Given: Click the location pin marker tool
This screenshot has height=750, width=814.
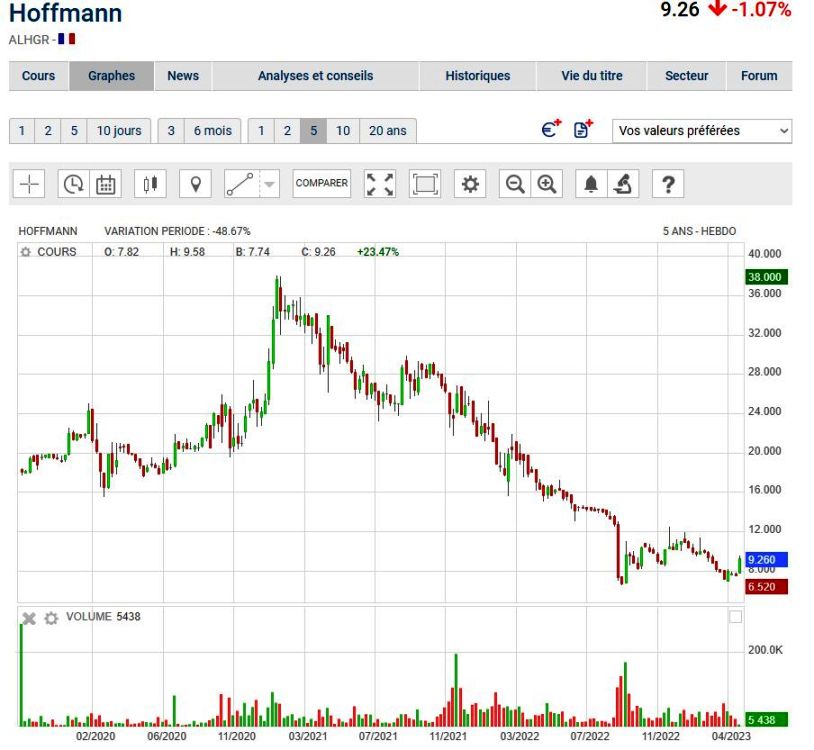Looking at the screenshot, I should pyautogui.click(x=195, y=184).
